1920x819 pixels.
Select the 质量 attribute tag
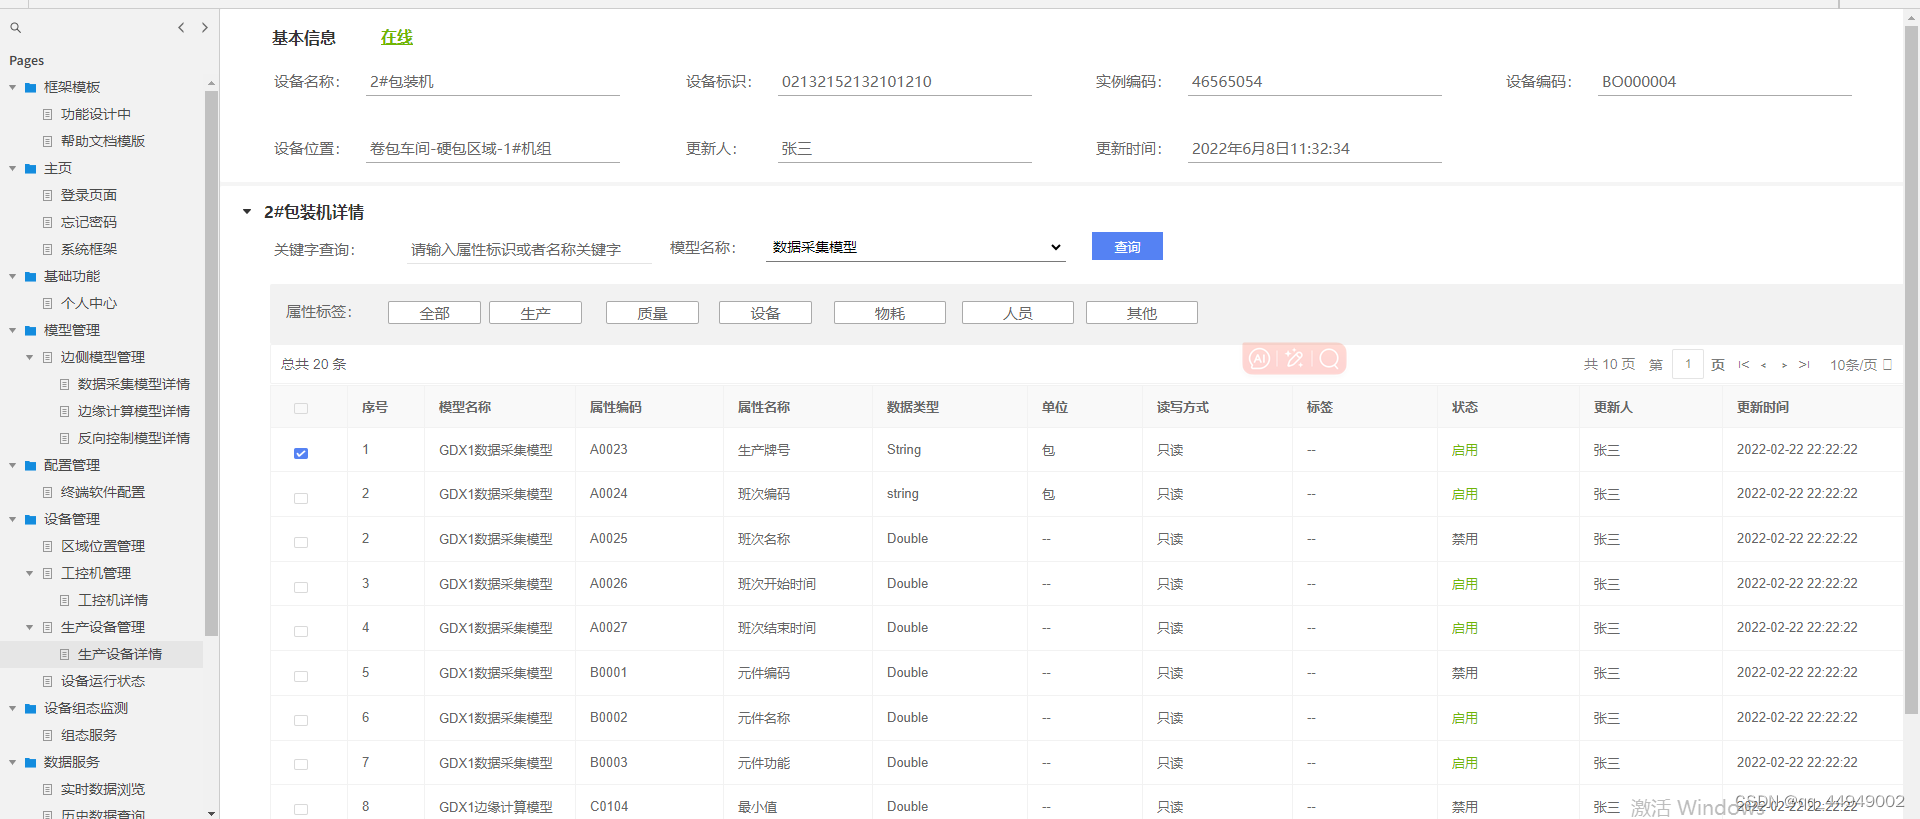[652, 313]
